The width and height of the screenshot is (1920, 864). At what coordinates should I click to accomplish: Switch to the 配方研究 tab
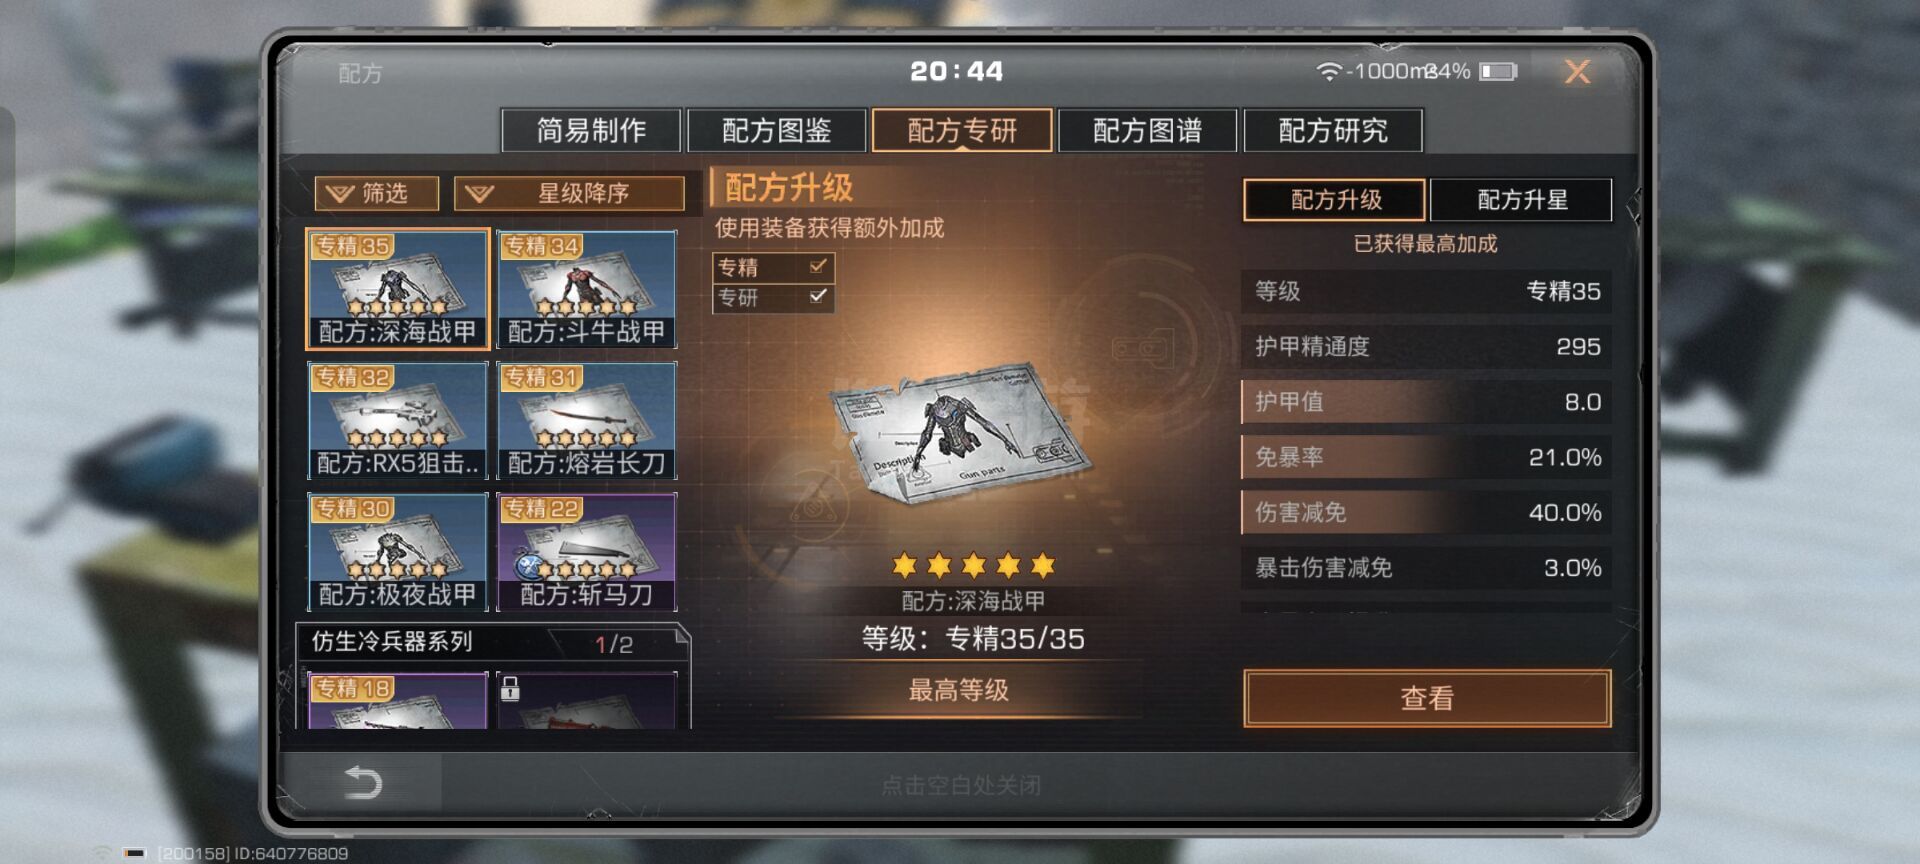(x=1333, y=130)
